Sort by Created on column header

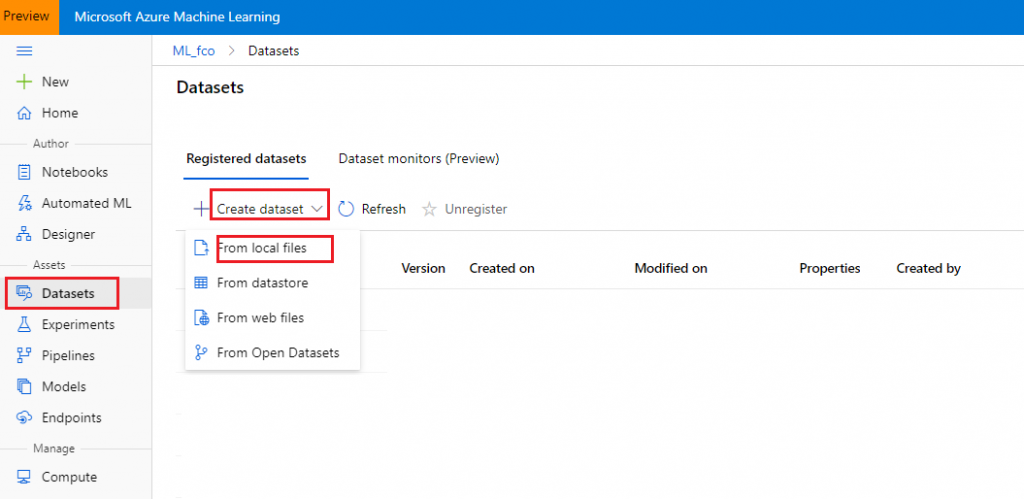coord(502,268)
